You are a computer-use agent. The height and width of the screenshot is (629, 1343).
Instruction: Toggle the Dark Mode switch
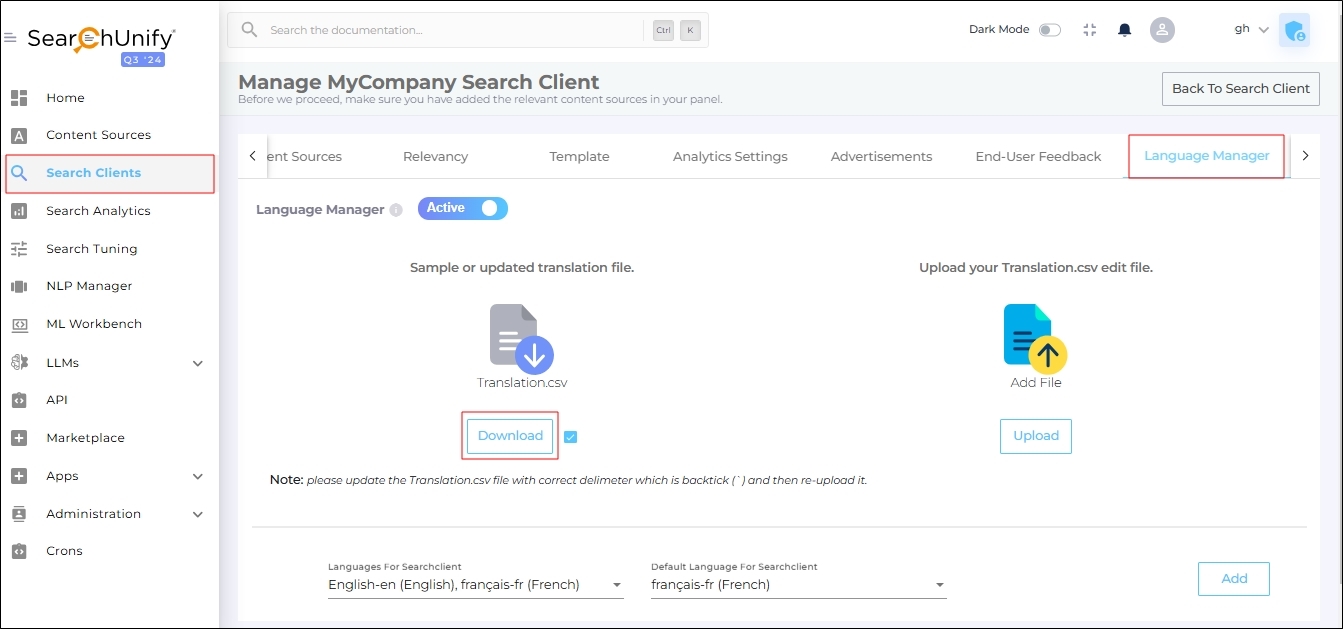[1049, 30]
